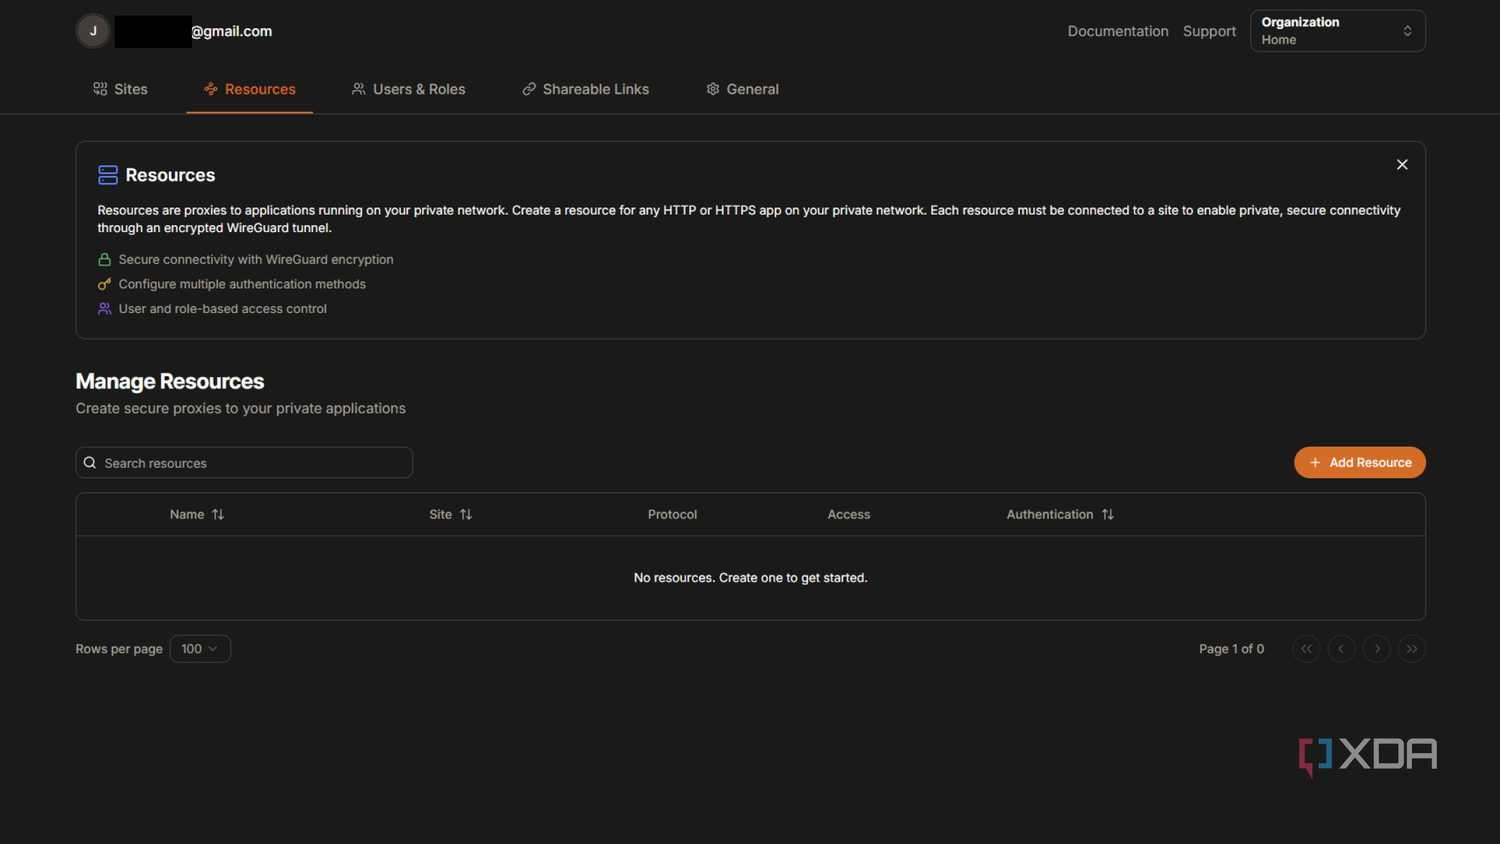Click the user avatar with letter J

[93, 31]
